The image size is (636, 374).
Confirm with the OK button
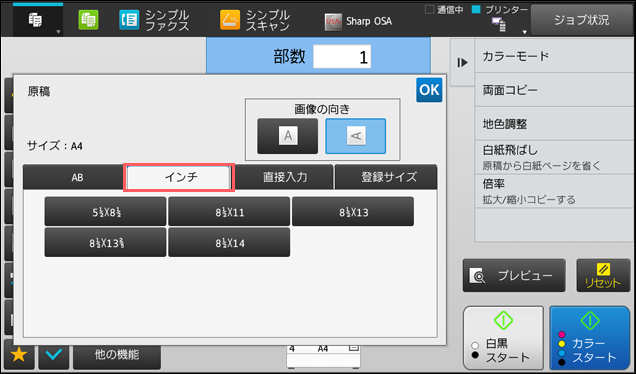(429, 90)
